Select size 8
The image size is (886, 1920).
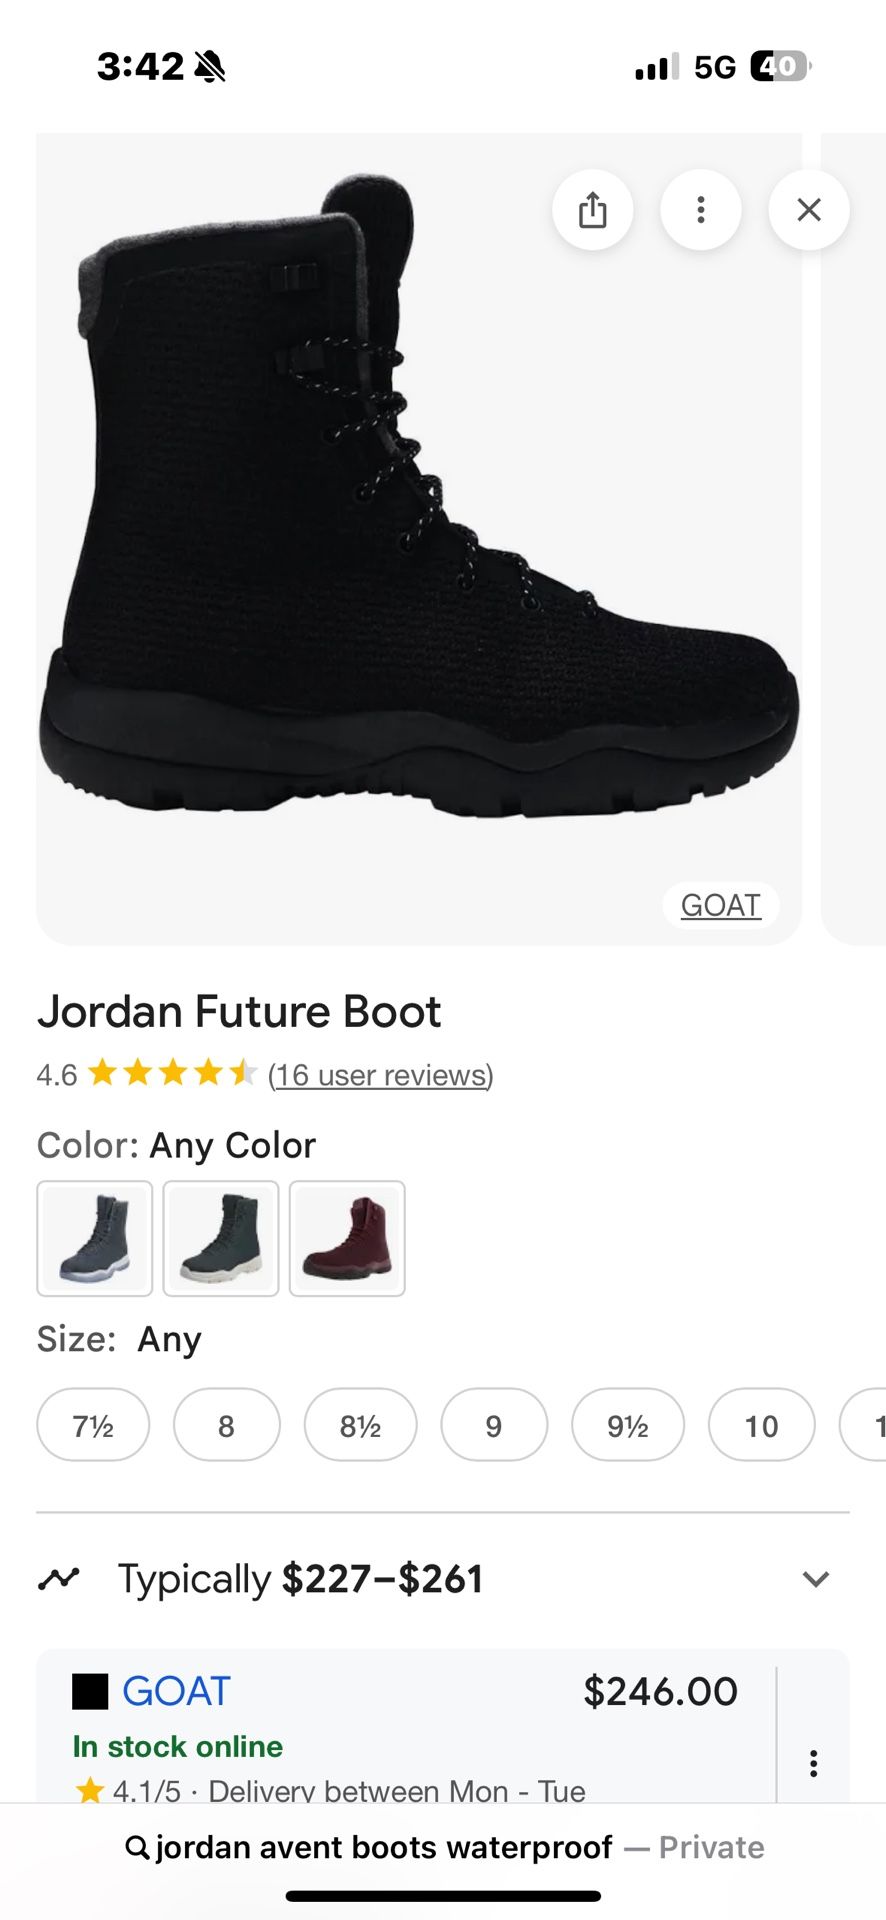click(x=226, y=1425)
